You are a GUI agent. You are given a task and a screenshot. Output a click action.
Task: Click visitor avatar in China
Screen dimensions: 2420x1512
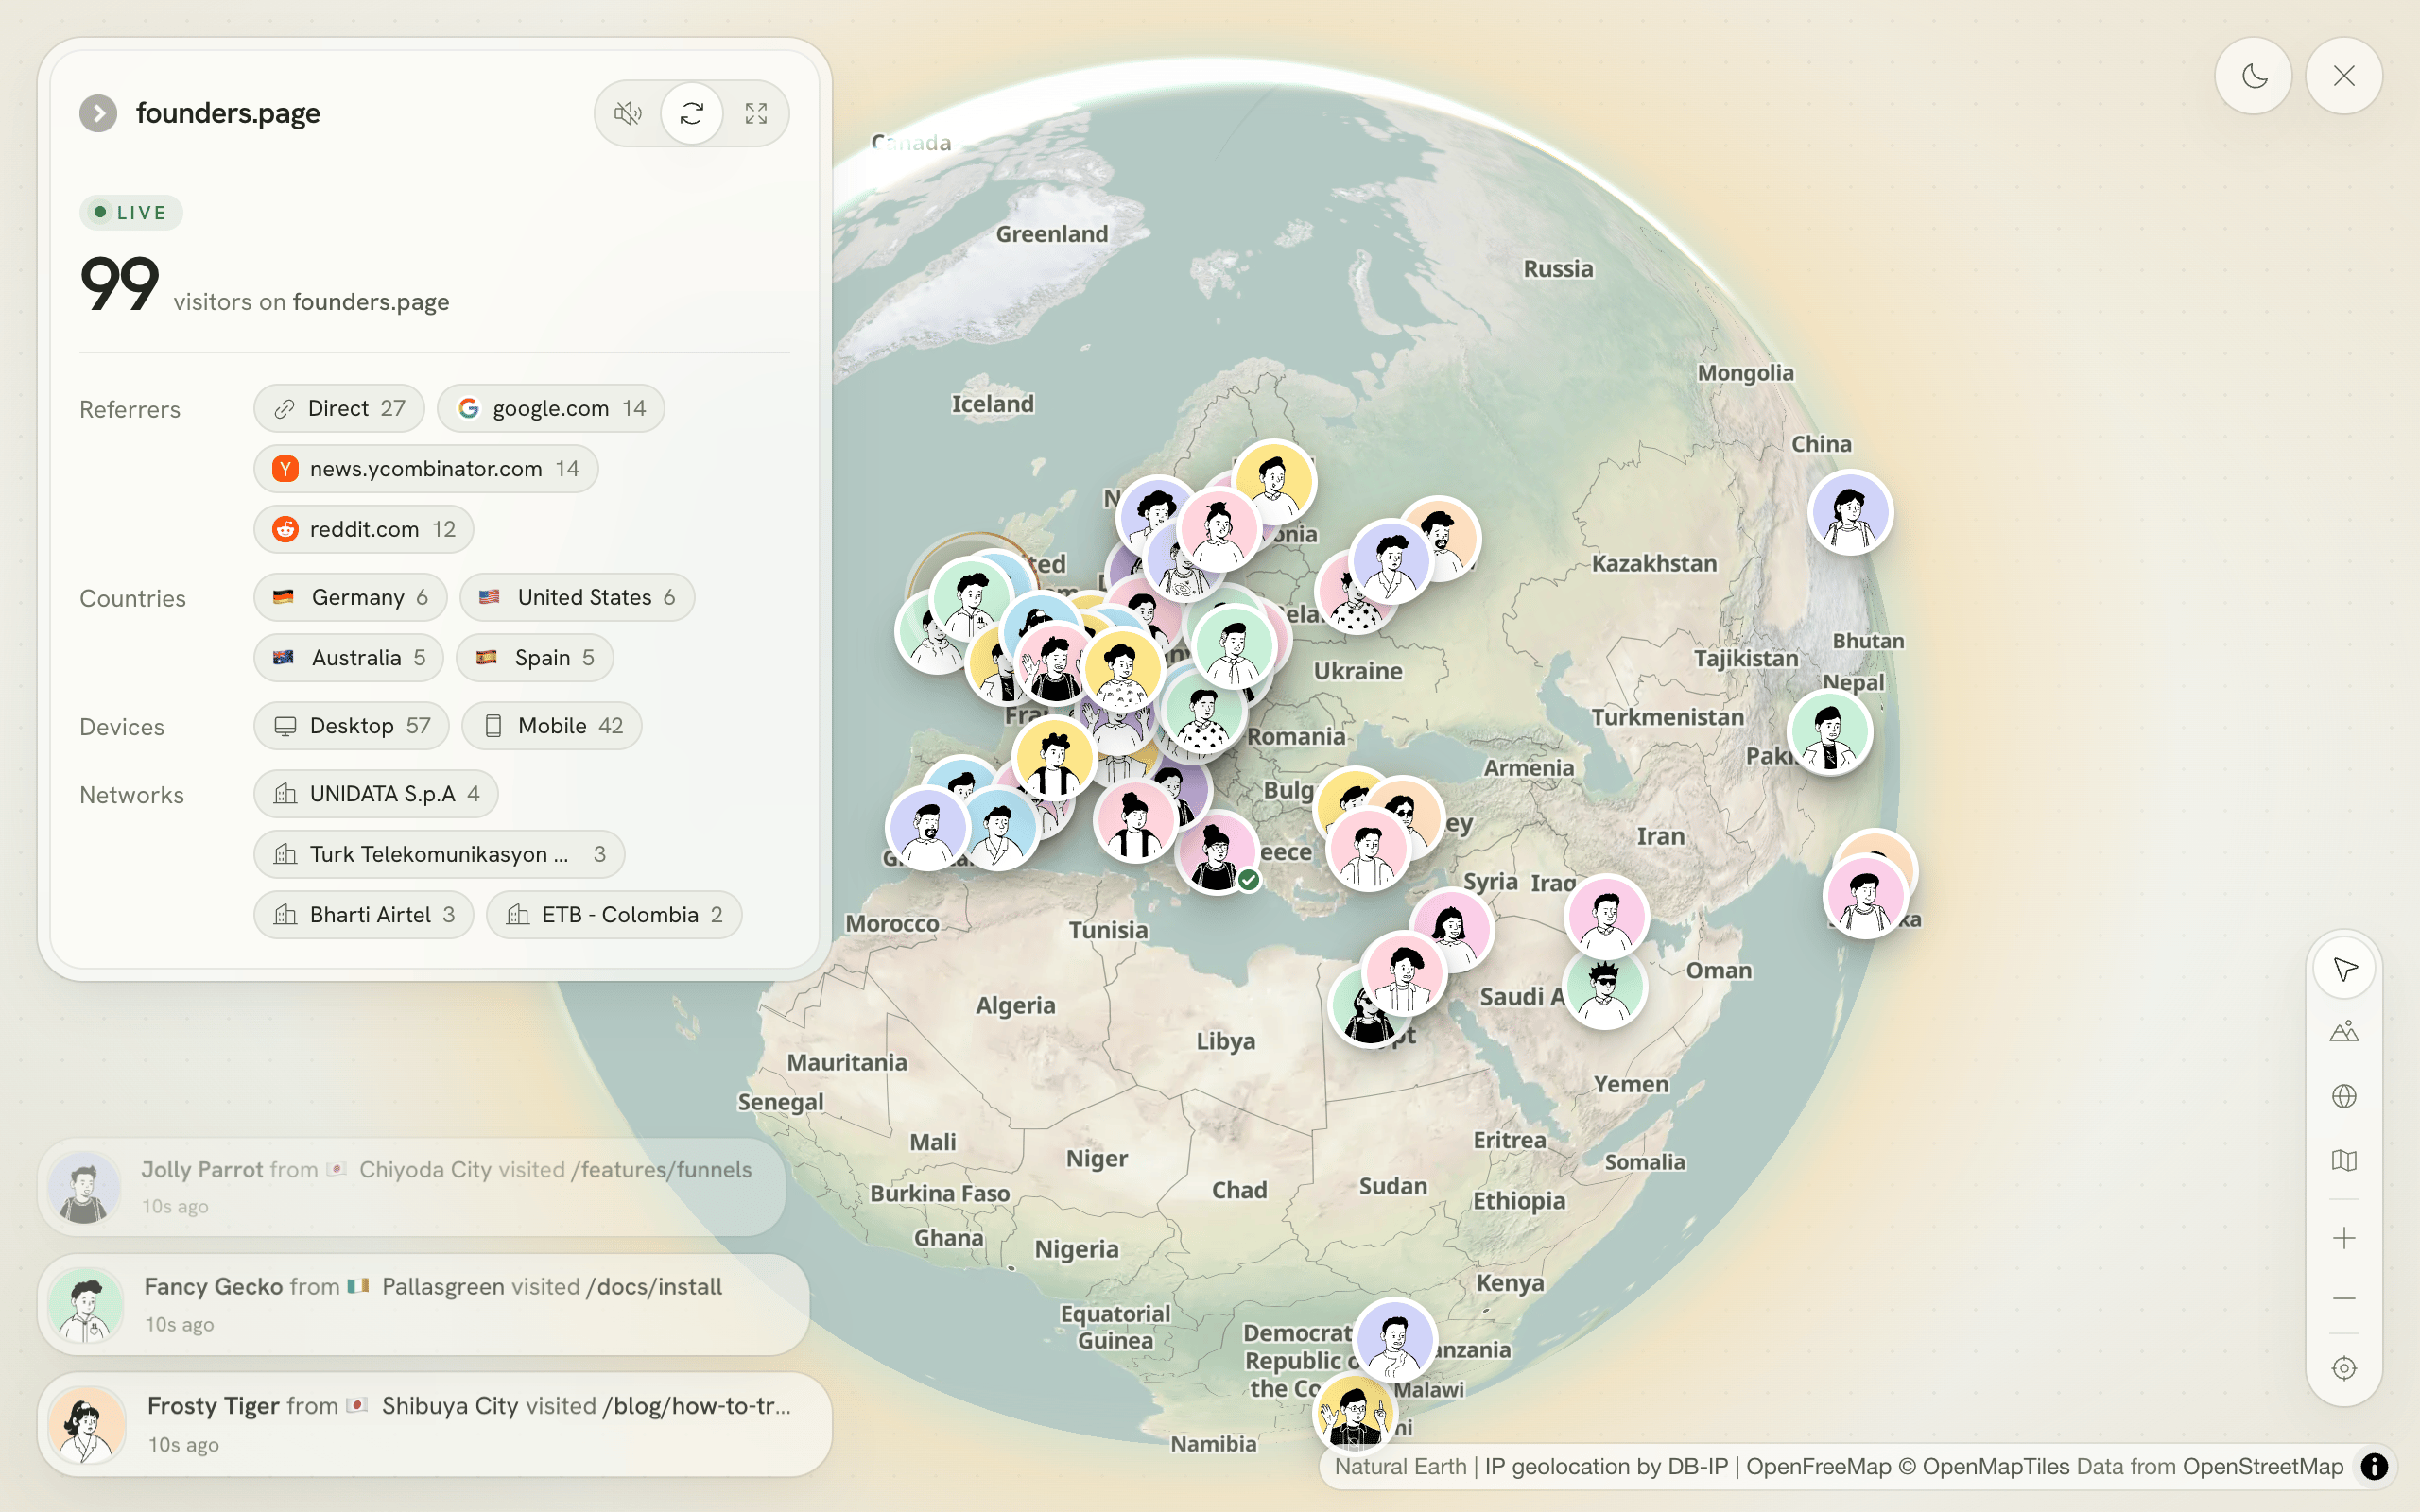click(1850, 512)
